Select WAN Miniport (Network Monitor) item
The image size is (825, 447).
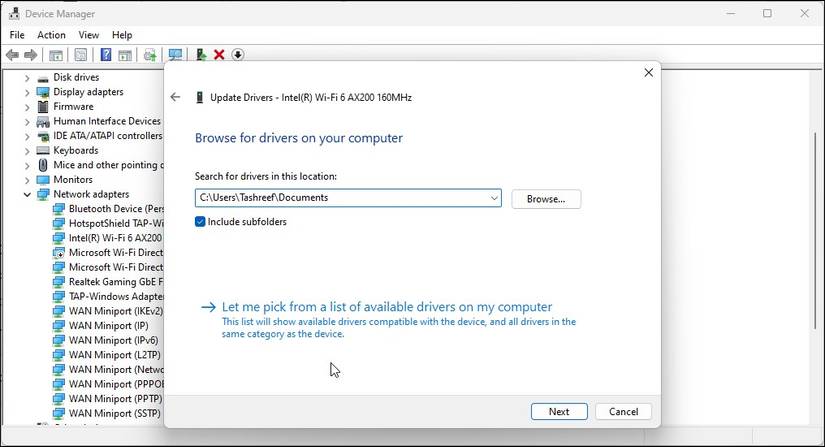[x=116, y=370]
